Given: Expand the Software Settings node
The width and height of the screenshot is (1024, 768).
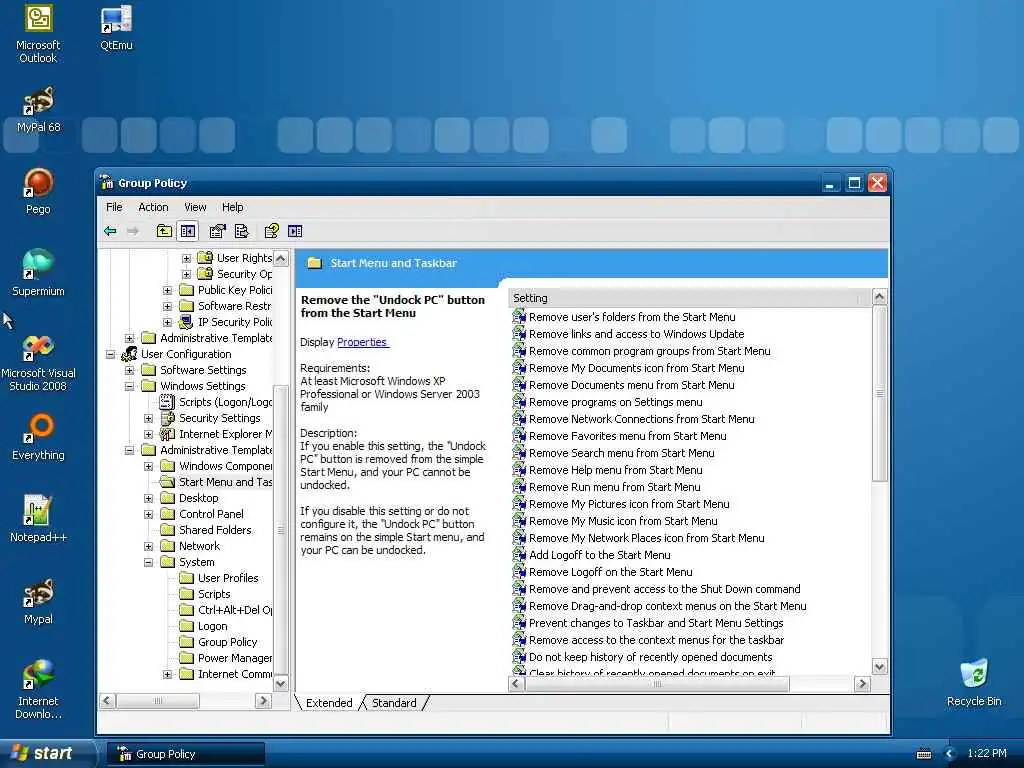Looking at the screenshot, I should click(129, 370).
